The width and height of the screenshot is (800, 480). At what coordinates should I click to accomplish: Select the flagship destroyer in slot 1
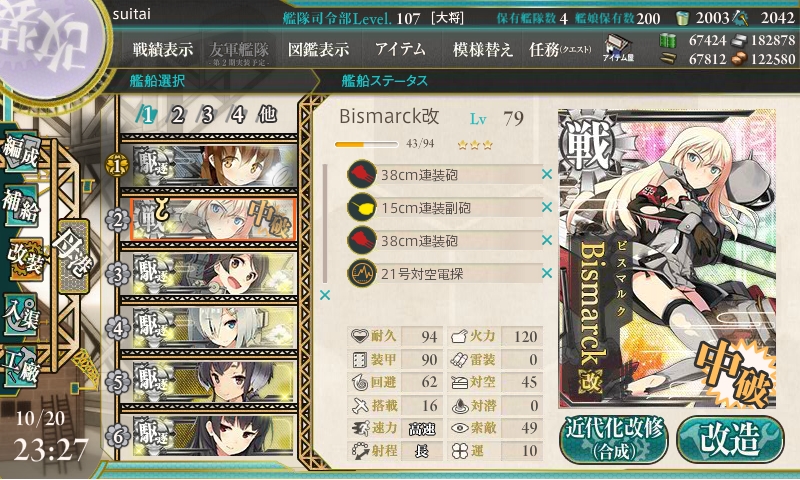pyautogui.click(x=214, y=166)
